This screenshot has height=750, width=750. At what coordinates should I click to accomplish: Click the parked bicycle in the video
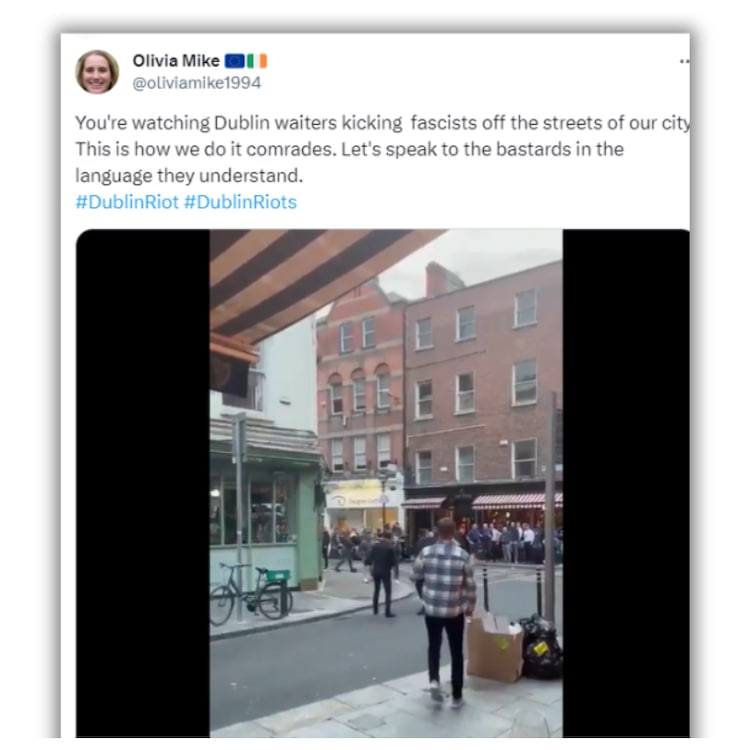point(250,593)
